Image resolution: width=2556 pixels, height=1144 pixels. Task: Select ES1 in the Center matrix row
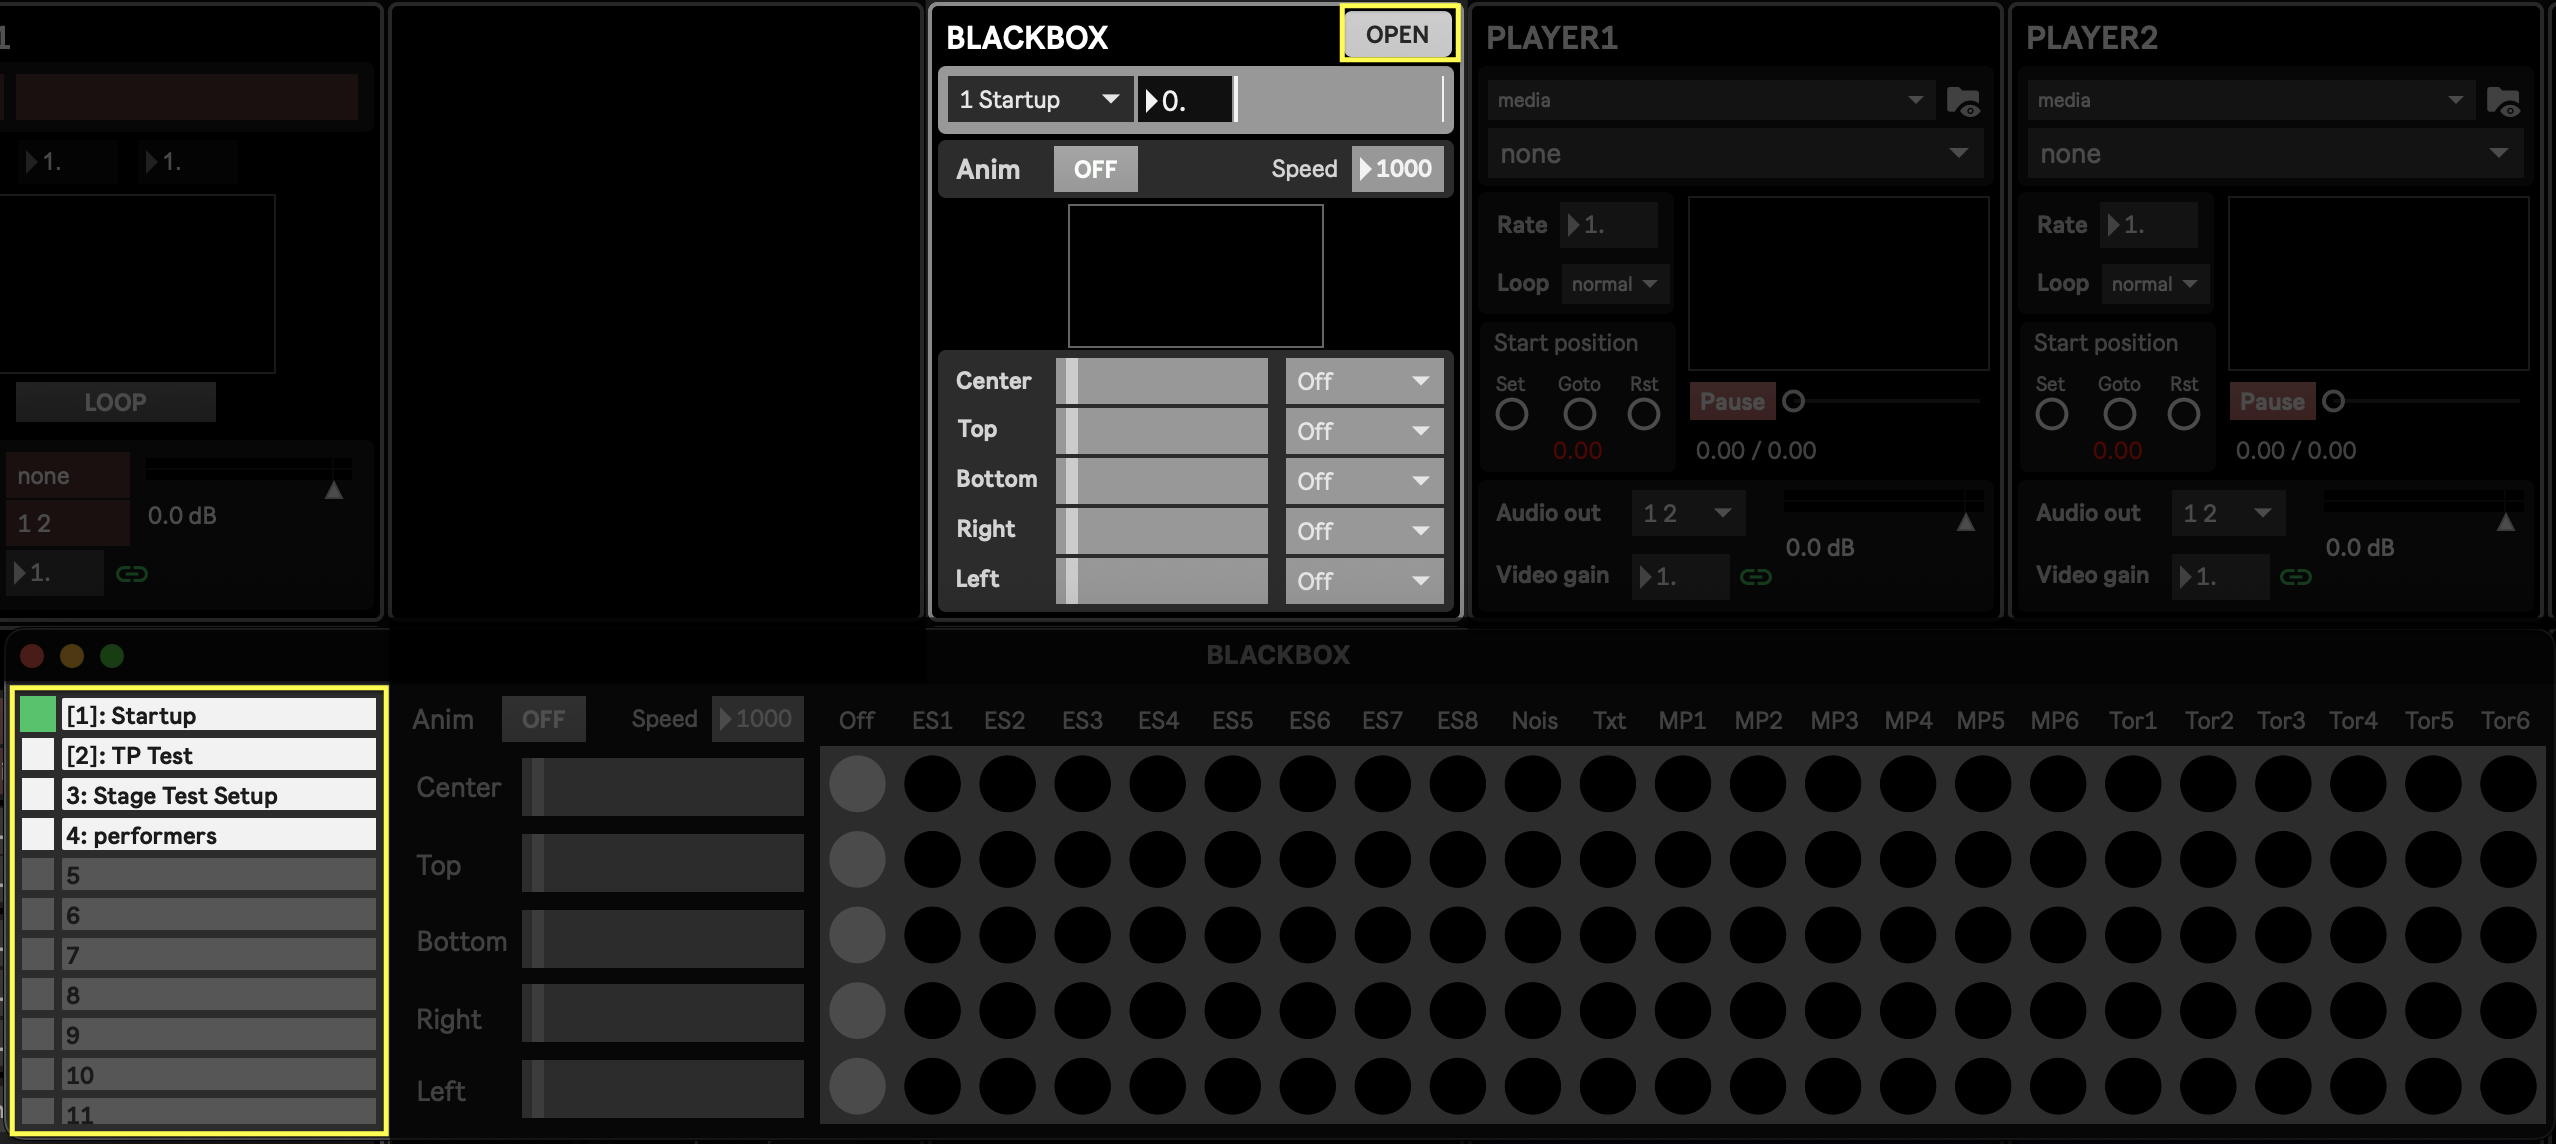pos(932,783)
